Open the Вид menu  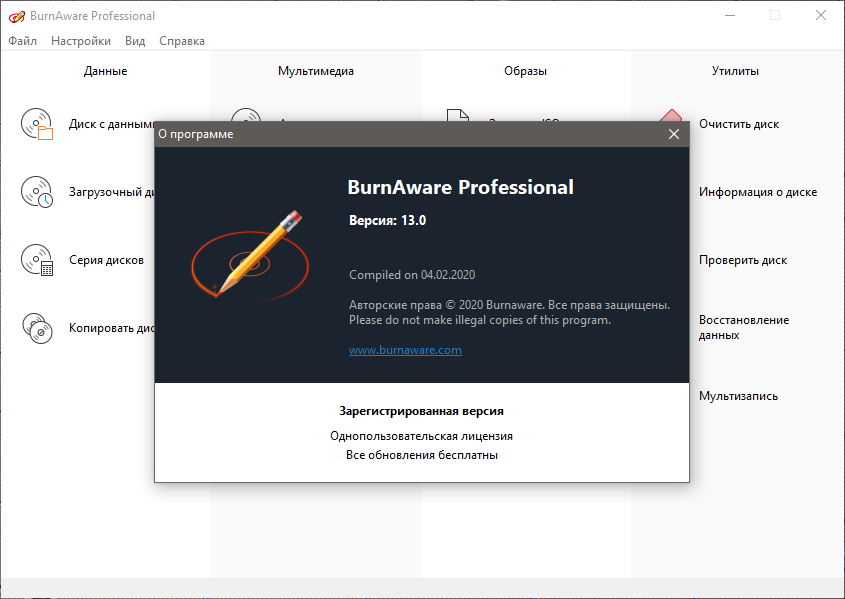[135, 41]
